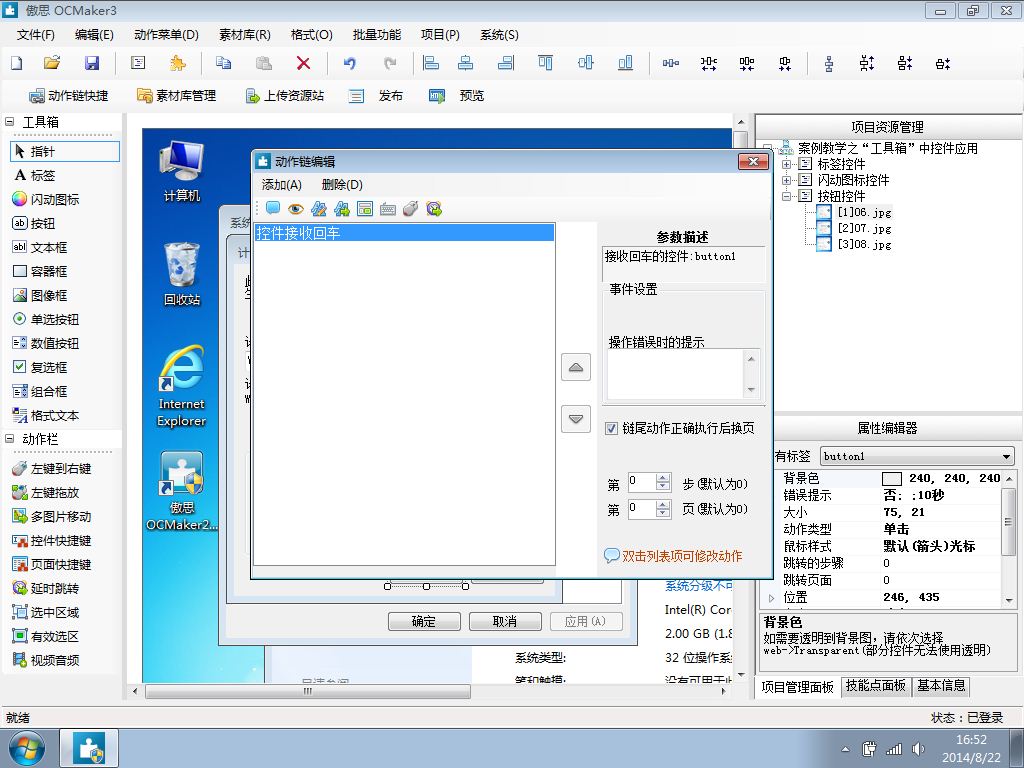Expand the 位置 property row
The image size is (1024, 768).
click(771, 598)
